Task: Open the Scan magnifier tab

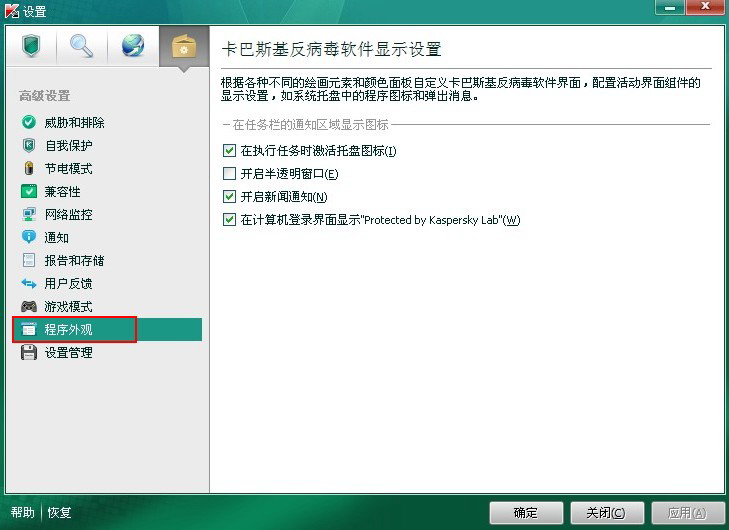Action: click(x=82, y=46)
